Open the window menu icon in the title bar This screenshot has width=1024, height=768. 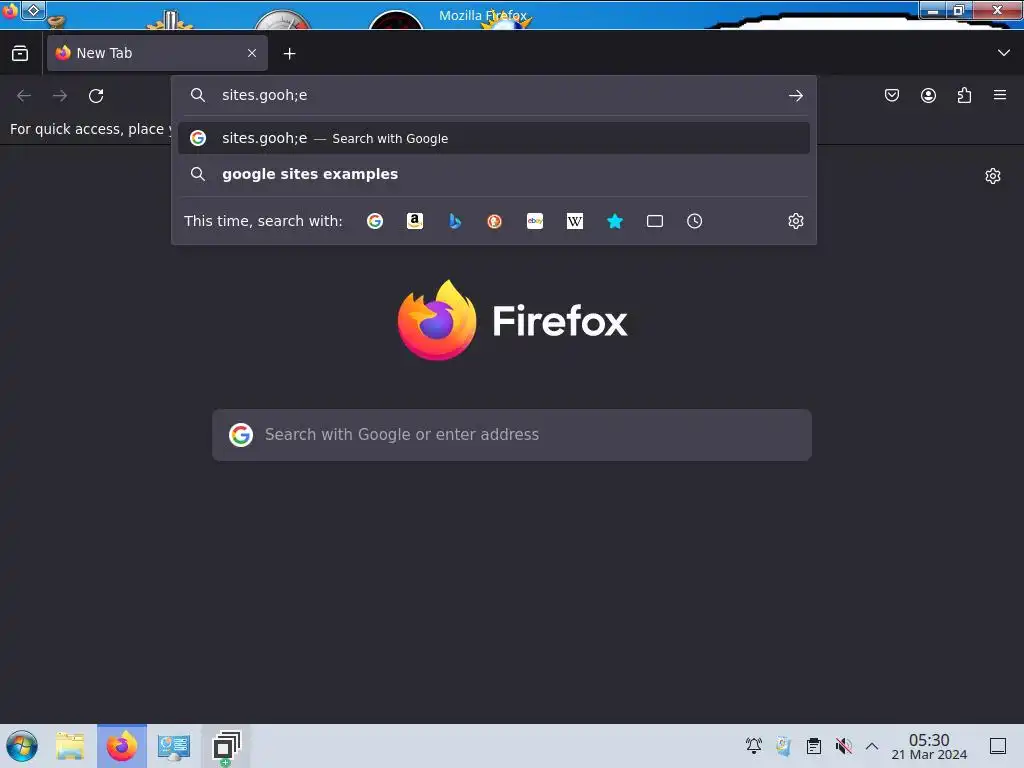(10, 10)
